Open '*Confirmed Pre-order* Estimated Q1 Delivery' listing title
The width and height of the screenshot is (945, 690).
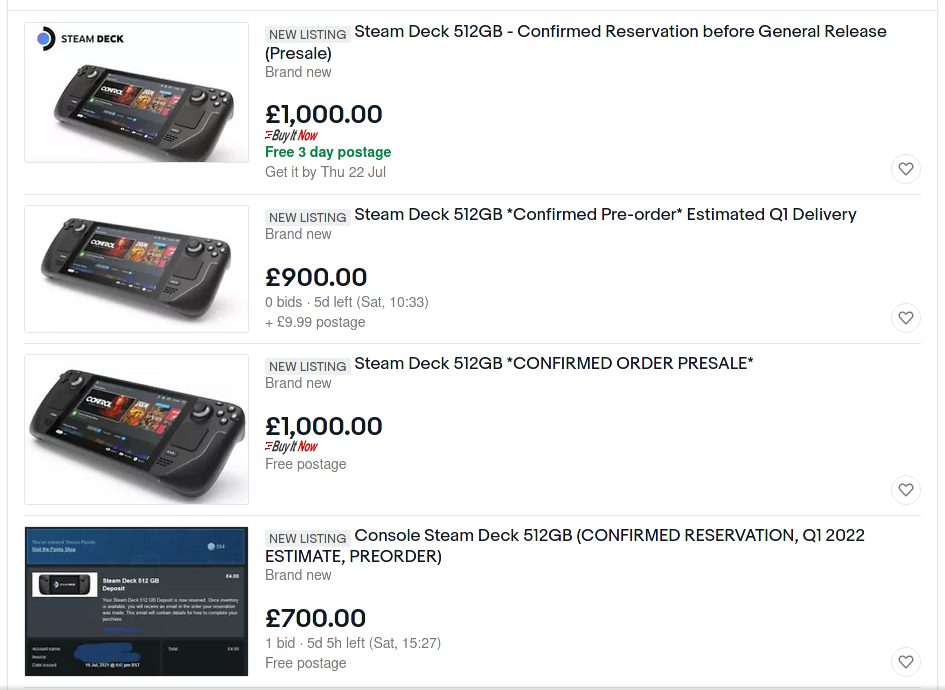[x=605, y=215]
